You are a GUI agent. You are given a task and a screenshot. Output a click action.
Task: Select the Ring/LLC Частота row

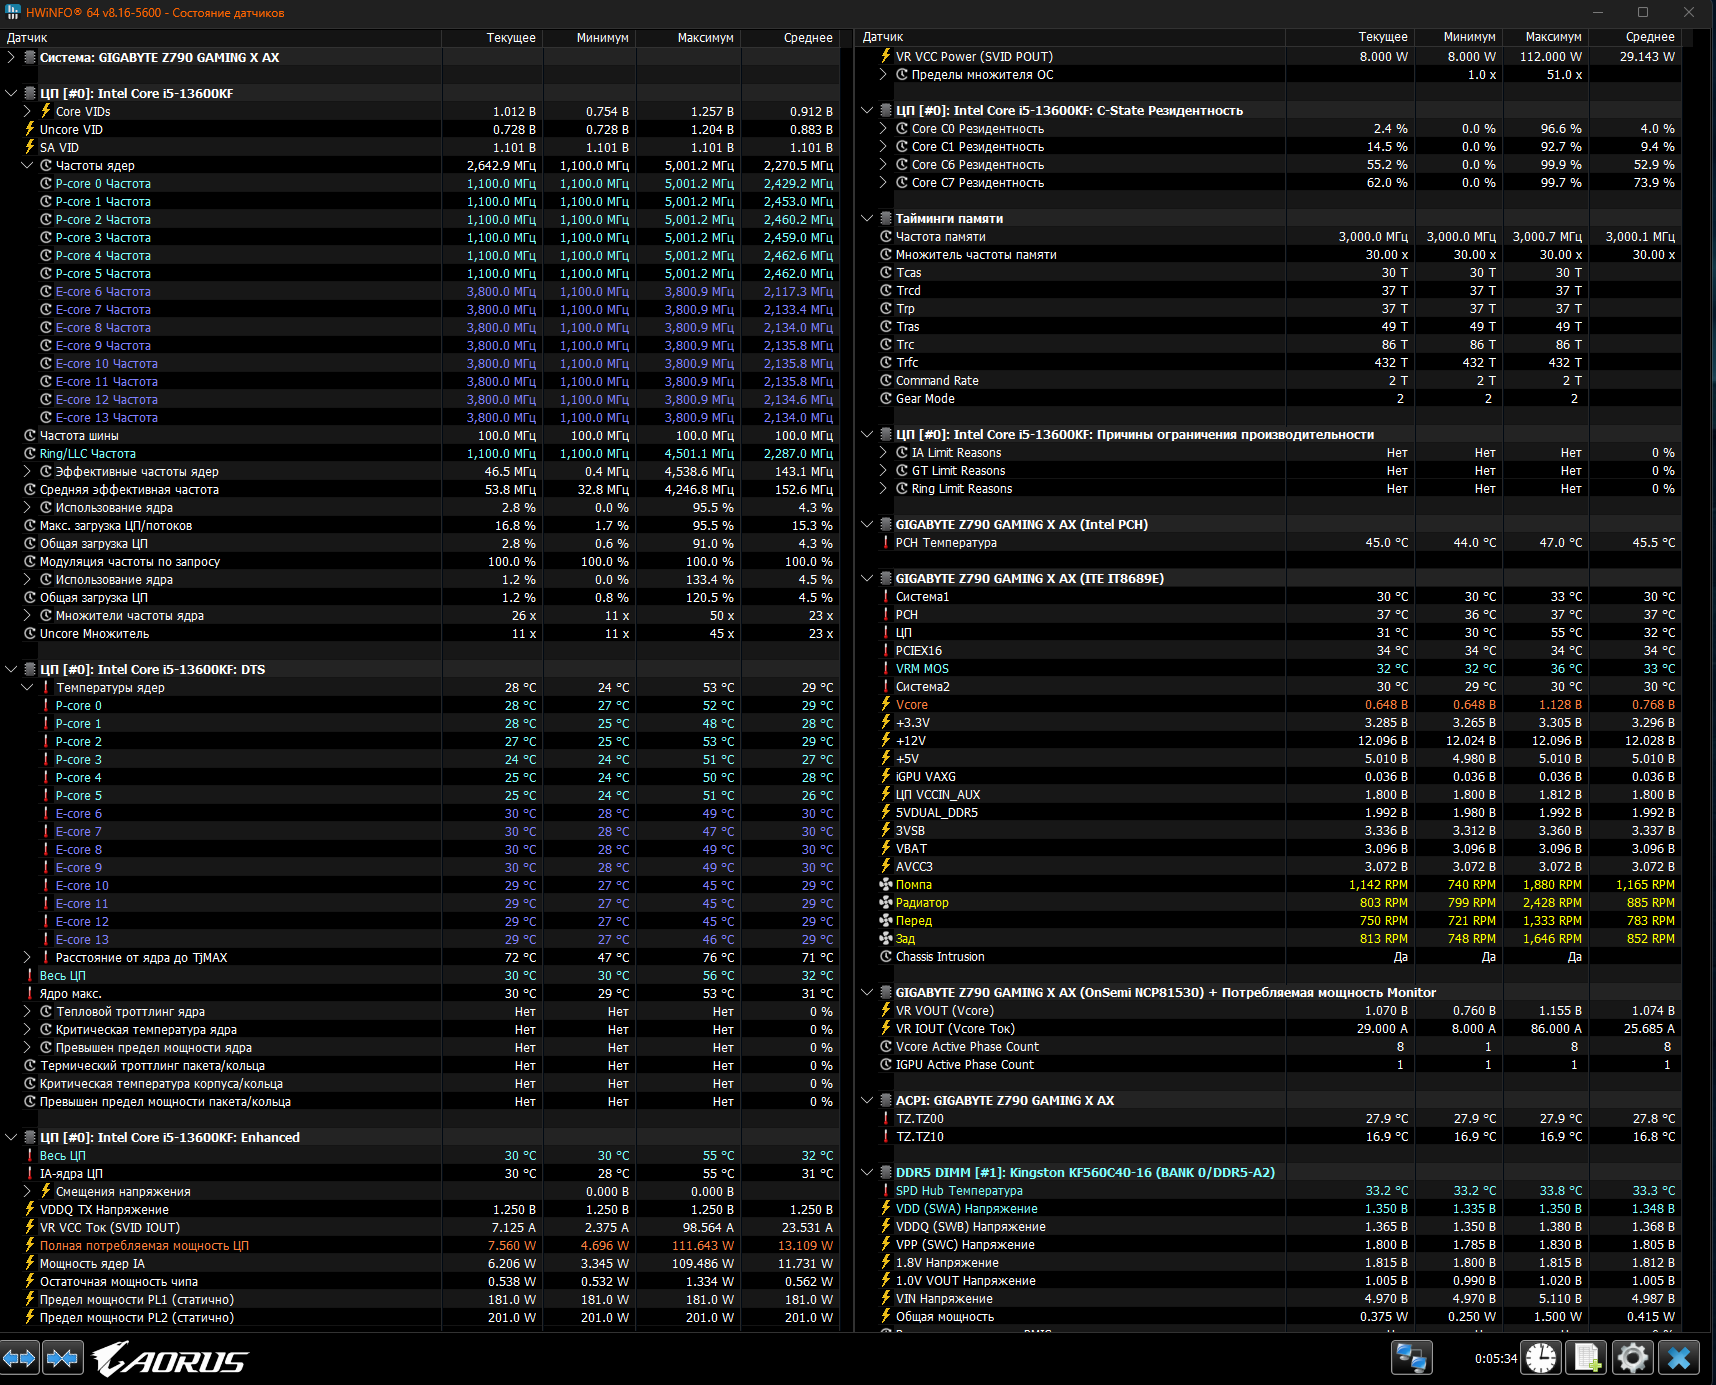[x=420, y=453]
